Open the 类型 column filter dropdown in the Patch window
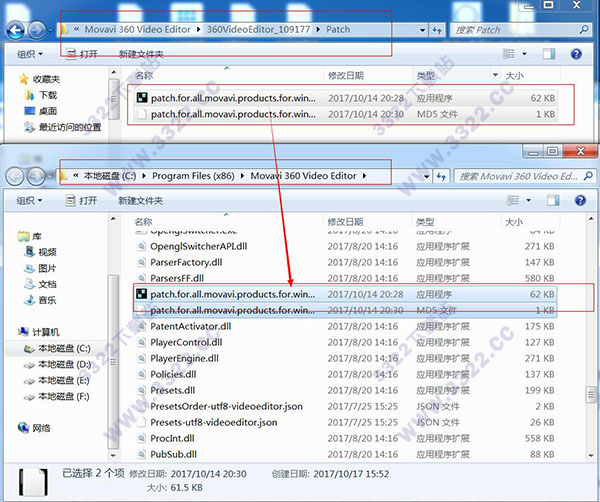The image size is (600, 502). 495,75
